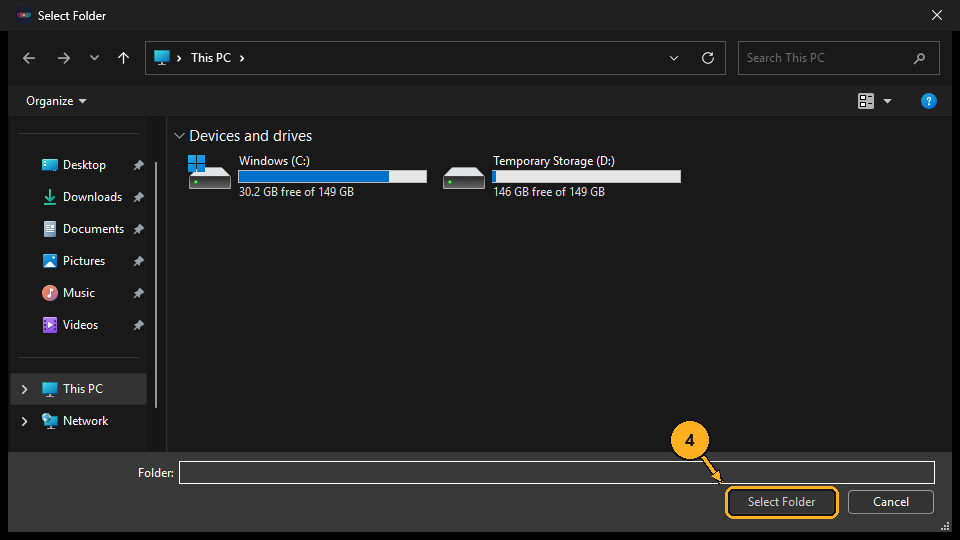Click the pin icon beside Downloads
The width and height of the screenshot is (960, 540).
click(x=138, y=197)
